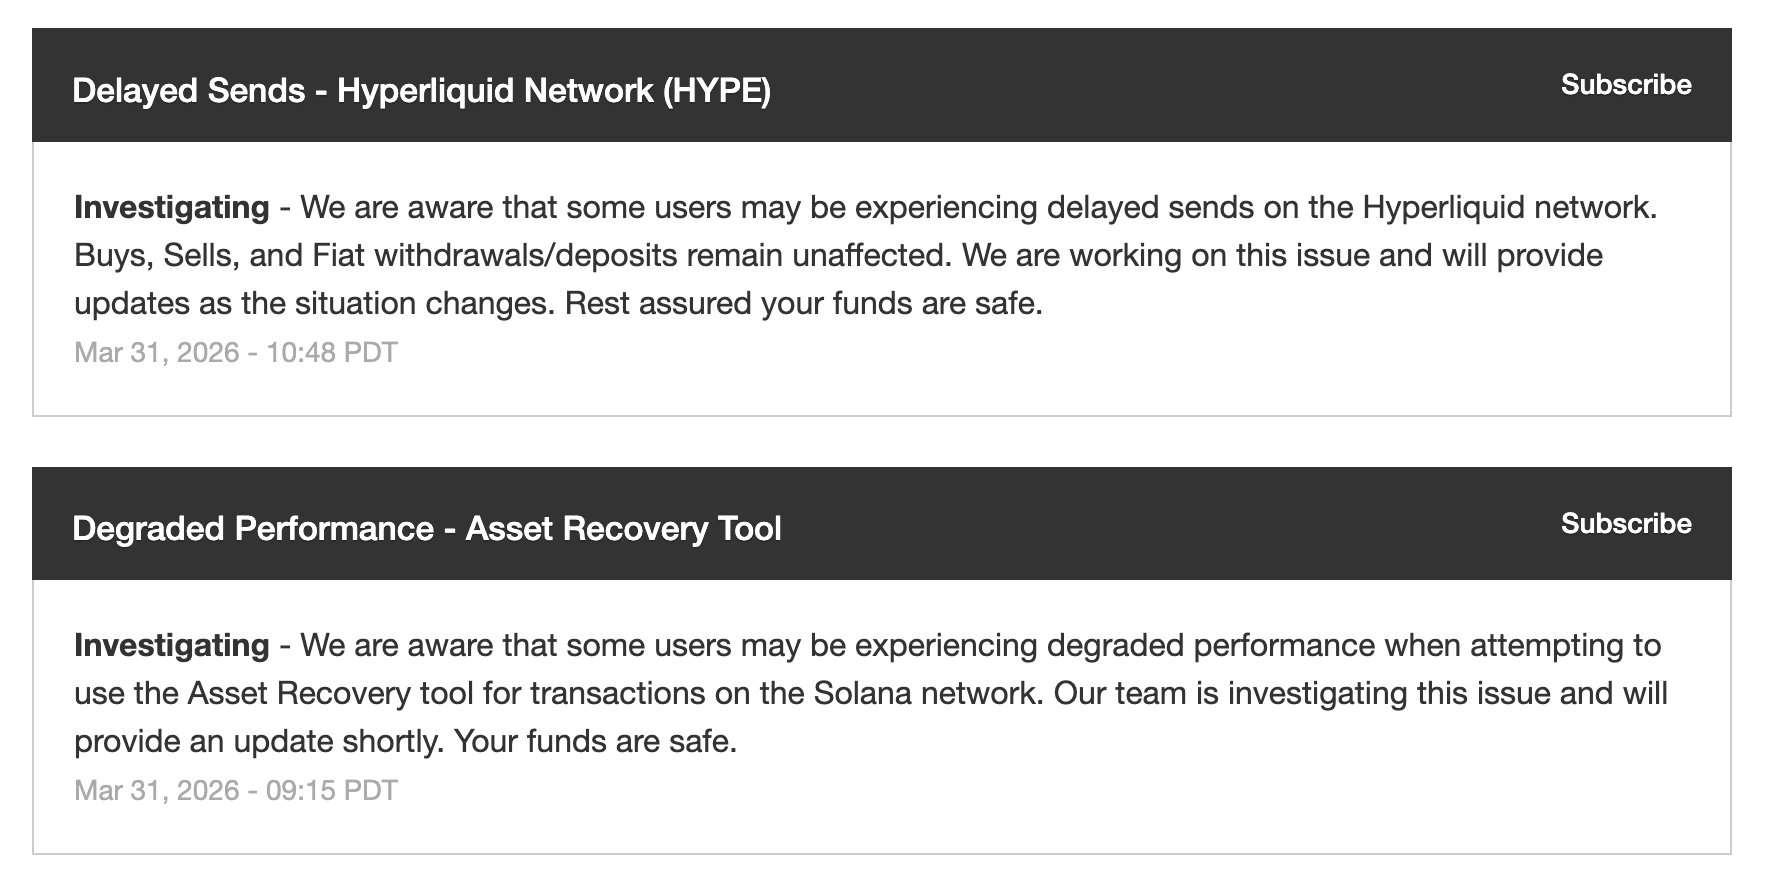Viewport: 1772px width, 882px height.
Task: Click the Investigating status in the Asset Recovery incident
Action: (171, 646)
